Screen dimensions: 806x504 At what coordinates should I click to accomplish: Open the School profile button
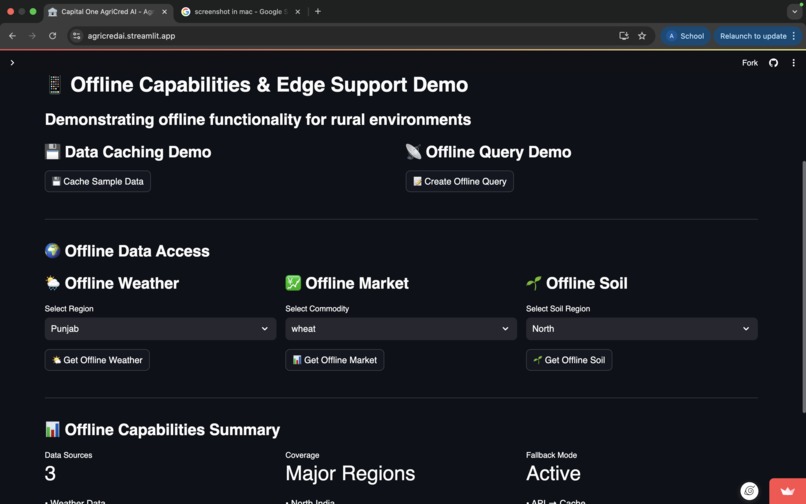(686, 36)
